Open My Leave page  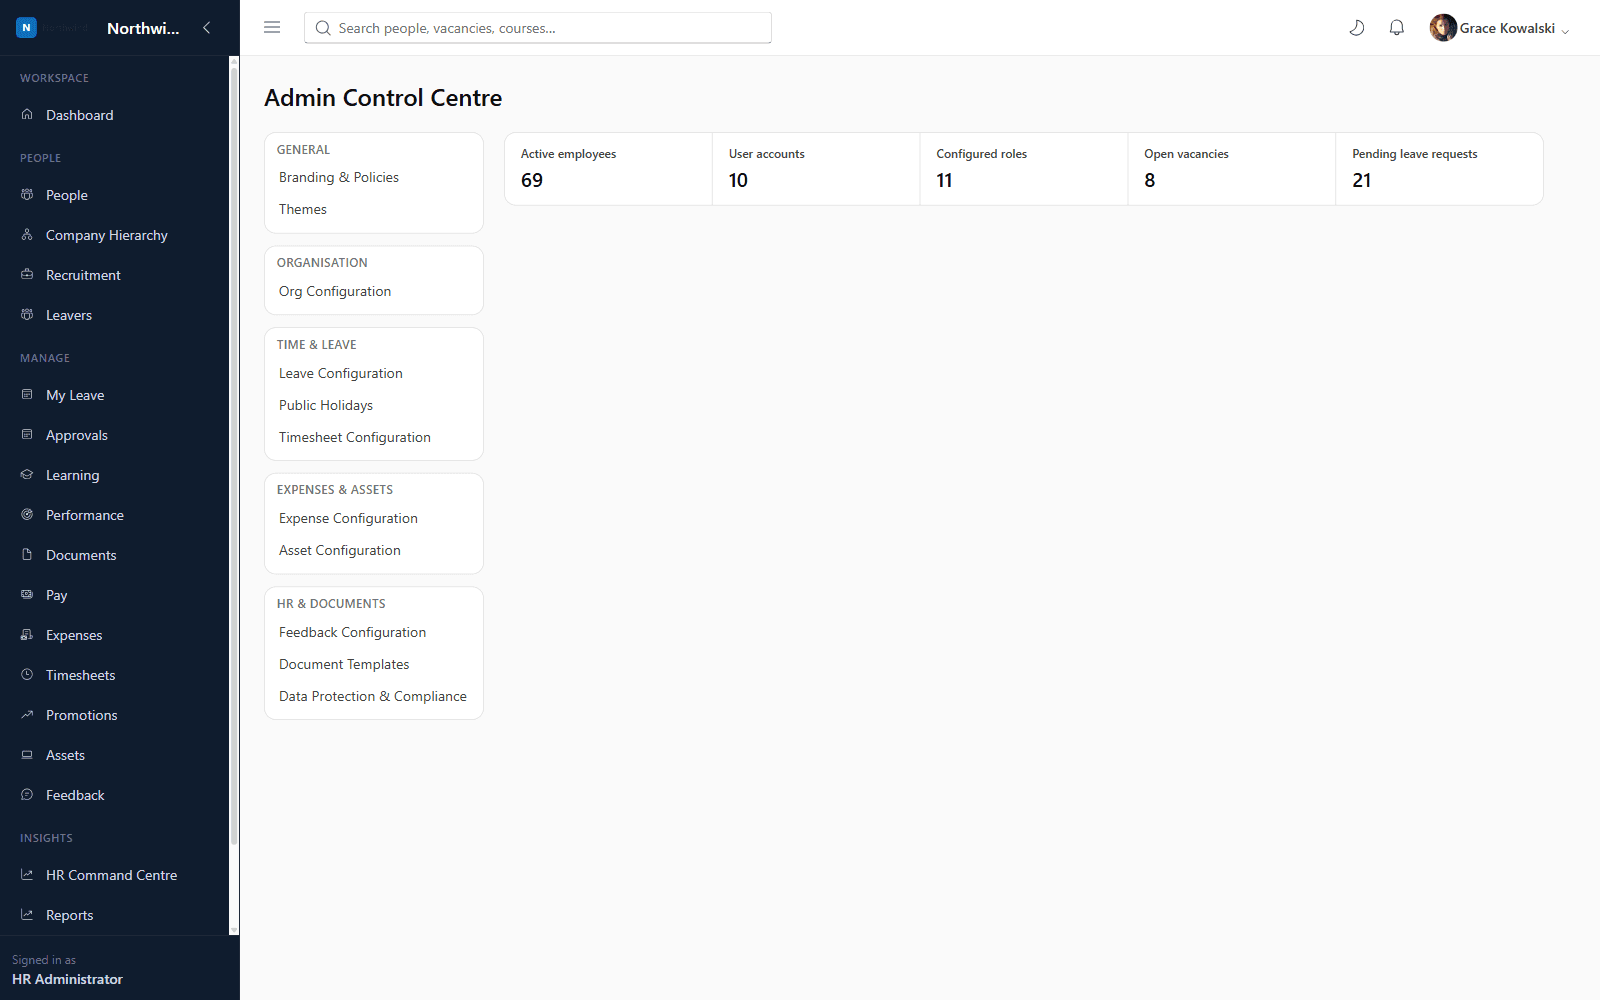(114, 395)
